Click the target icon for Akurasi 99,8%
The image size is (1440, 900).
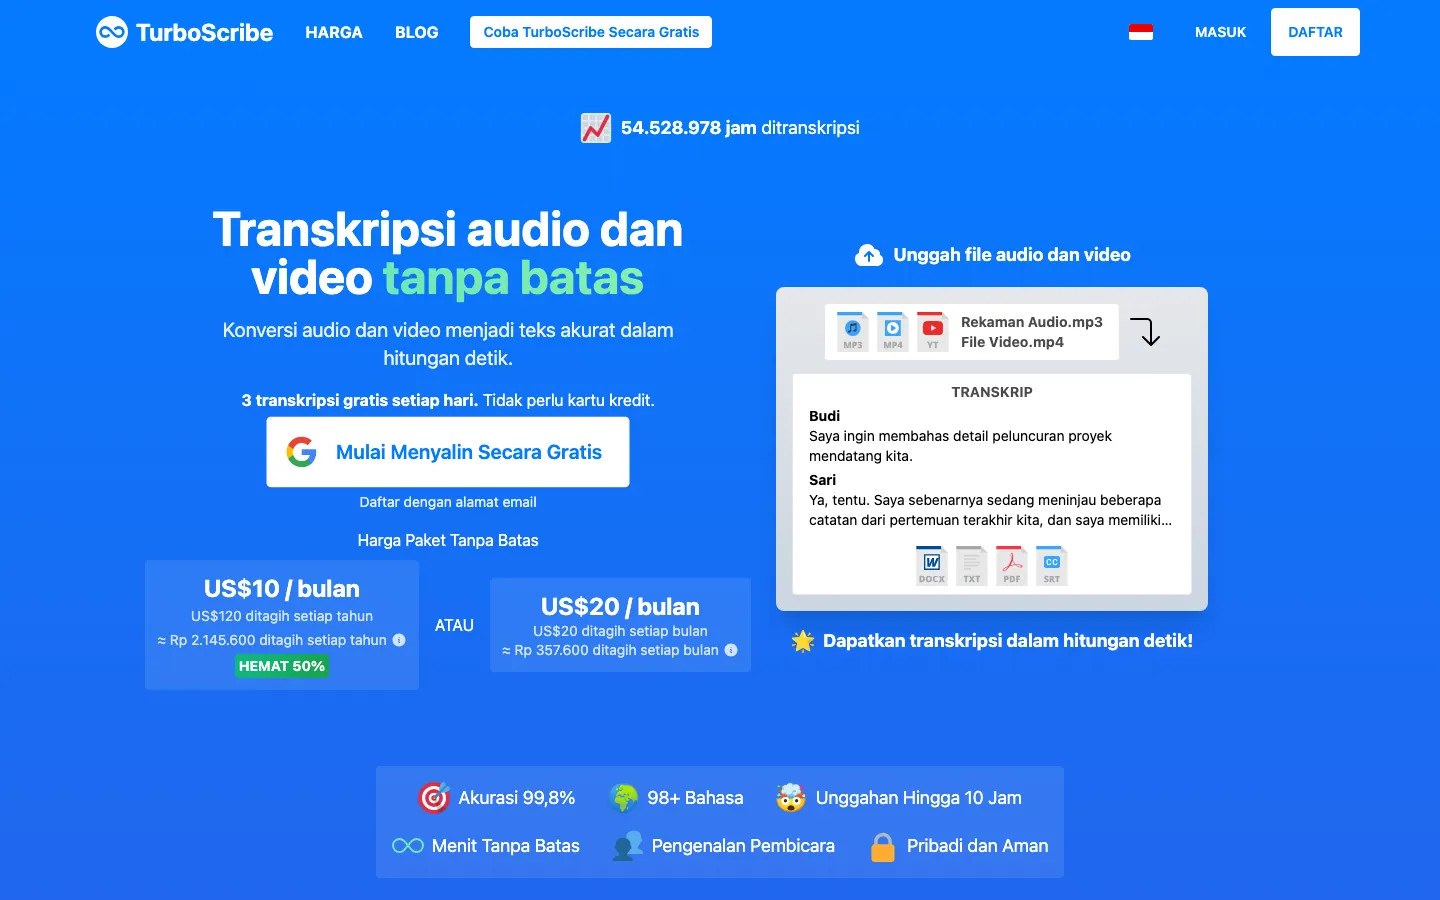pyautogui.click(x=433, y=798)
